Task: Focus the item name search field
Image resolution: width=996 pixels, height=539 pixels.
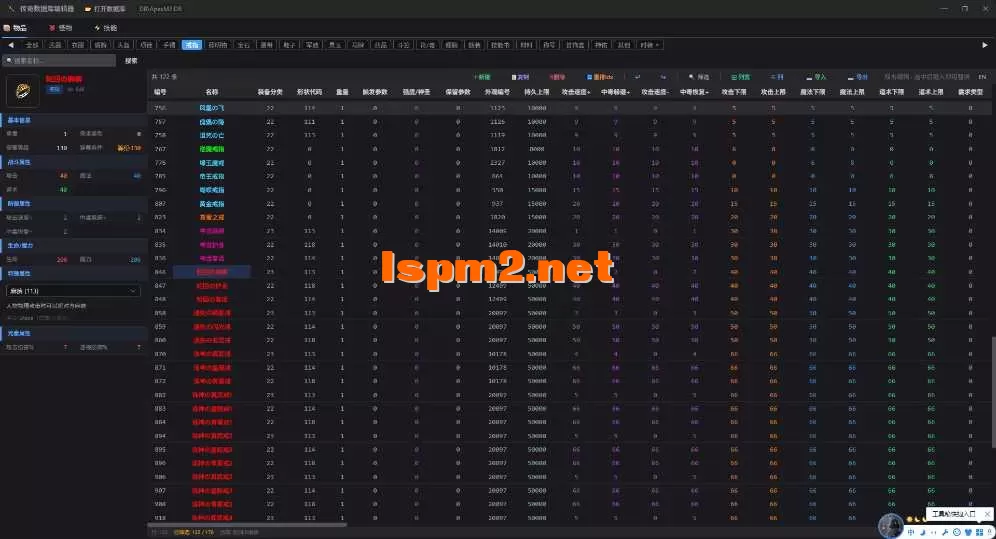Action: click(x=59, y=60)
